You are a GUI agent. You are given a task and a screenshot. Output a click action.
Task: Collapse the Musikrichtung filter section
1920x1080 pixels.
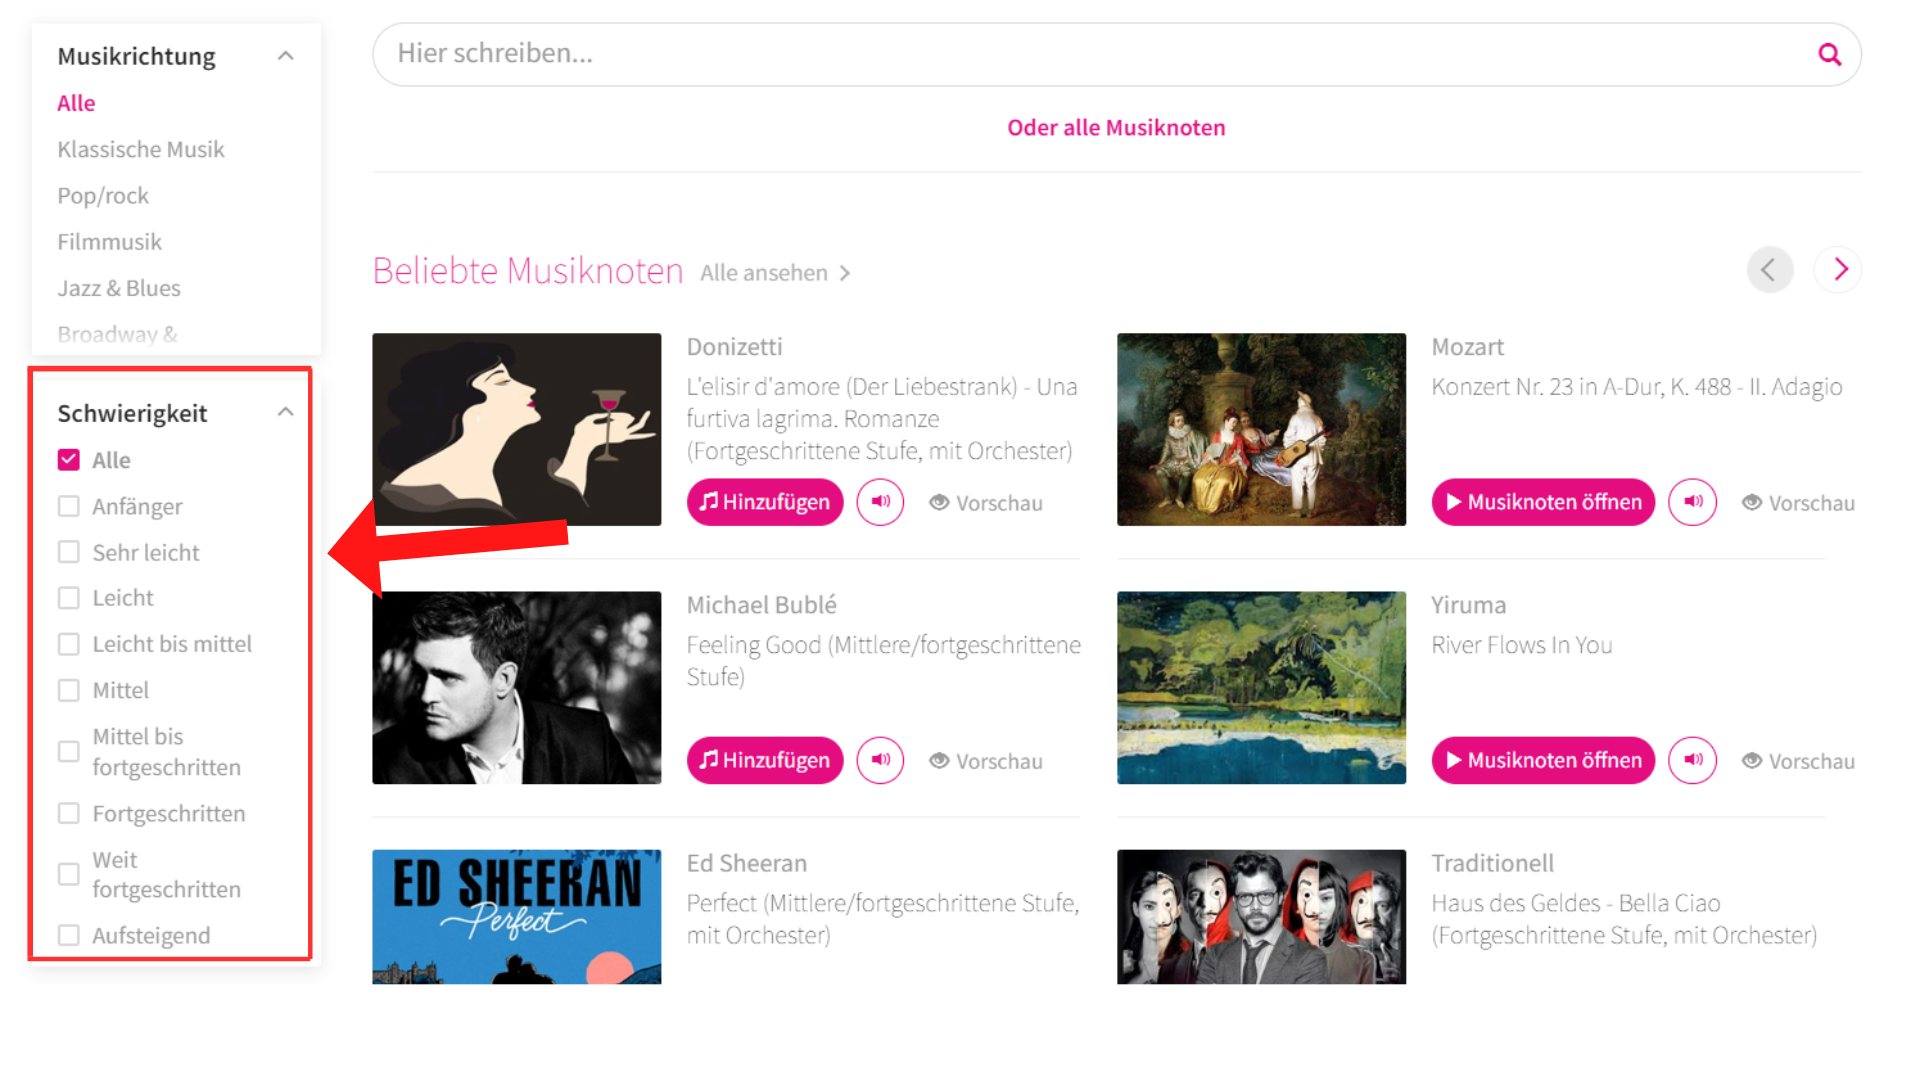click(285, 56)
